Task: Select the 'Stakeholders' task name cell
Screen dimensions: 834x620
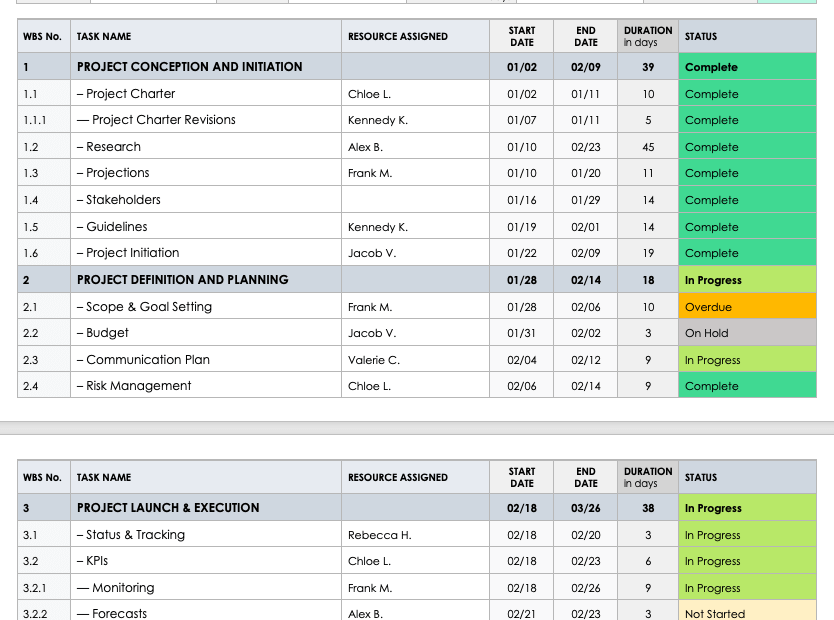Action: point(206,199)
